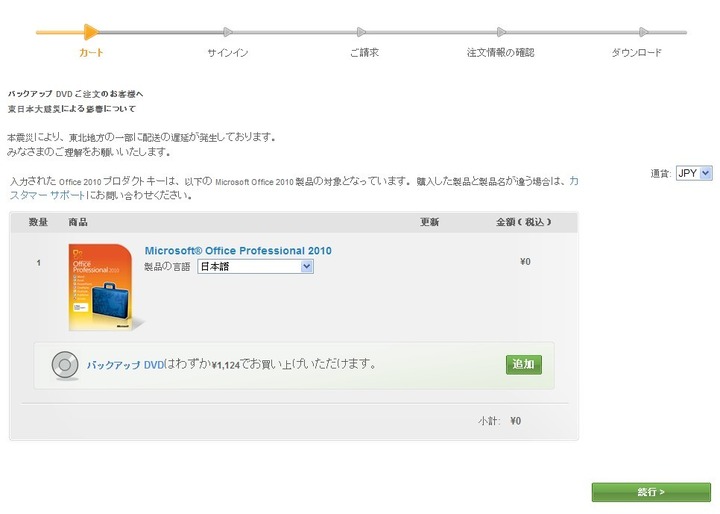Select the ご請求 step label
The height and width of the screenshot is (514, 720).
[364, 52]
